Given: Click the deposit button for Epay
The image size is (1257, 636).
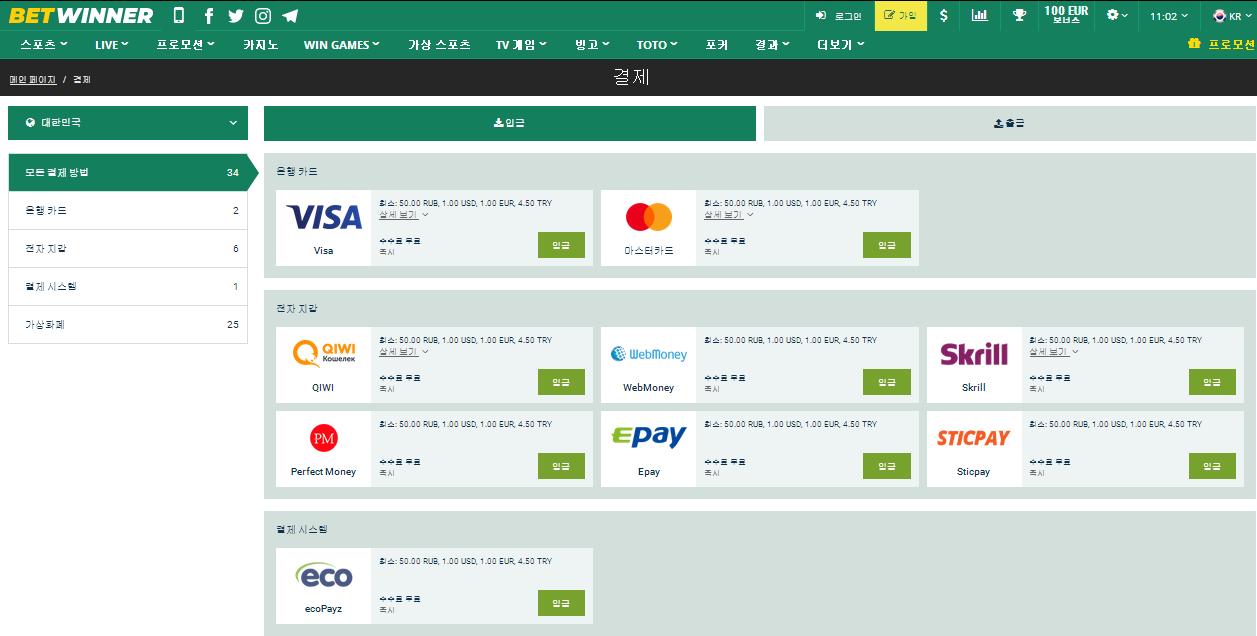Looking at the screenshot, I should pos(887,466).
